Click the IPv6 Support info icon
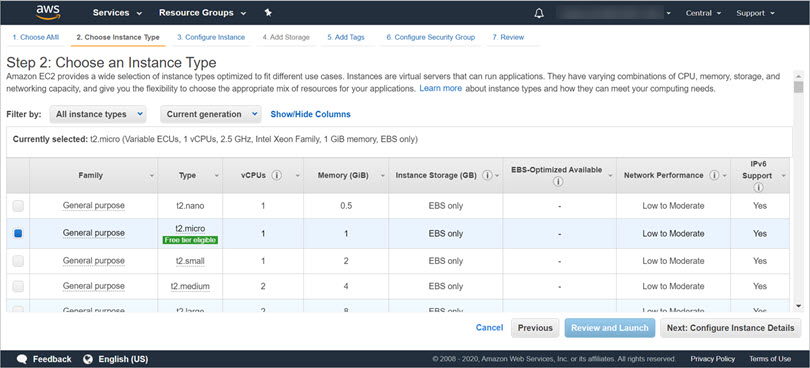810x368 pixels. coord(758,188)
